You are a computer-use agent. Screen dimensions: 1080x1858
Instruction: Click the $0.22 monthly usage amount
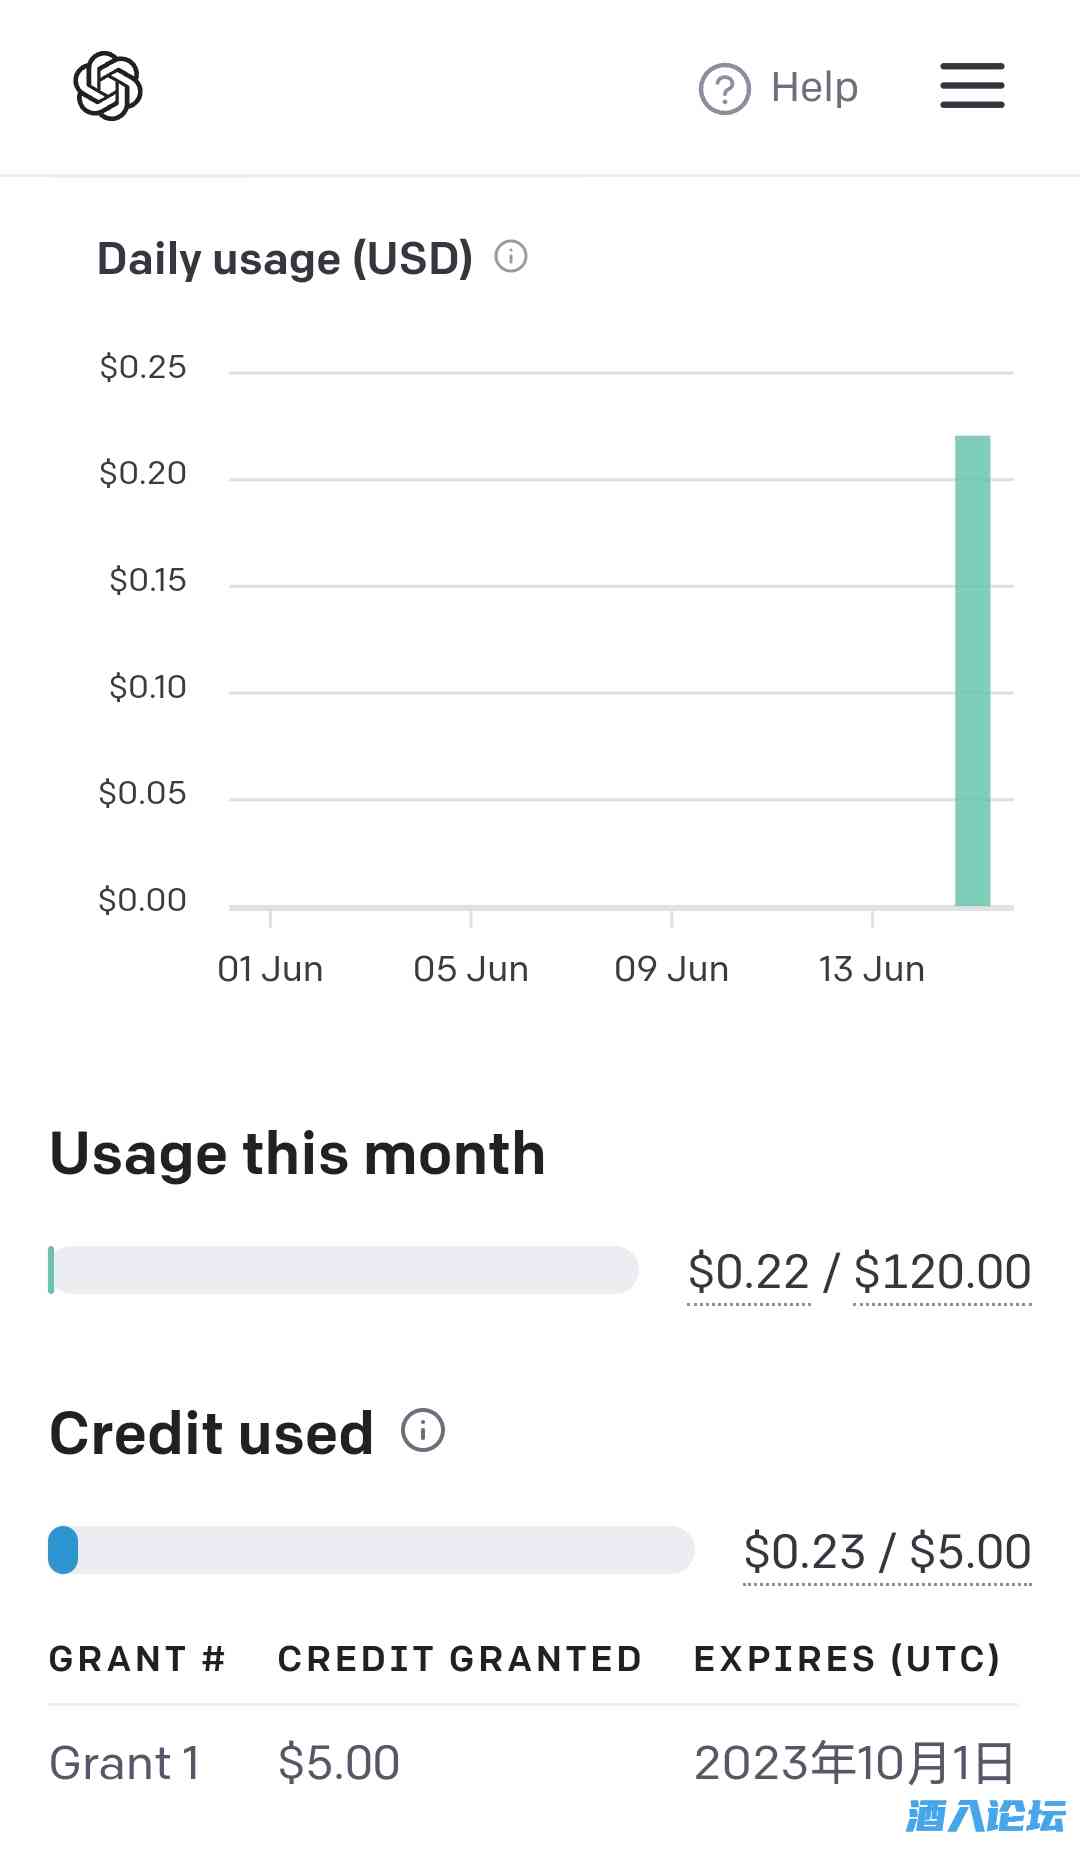[x=749, y=1272]
